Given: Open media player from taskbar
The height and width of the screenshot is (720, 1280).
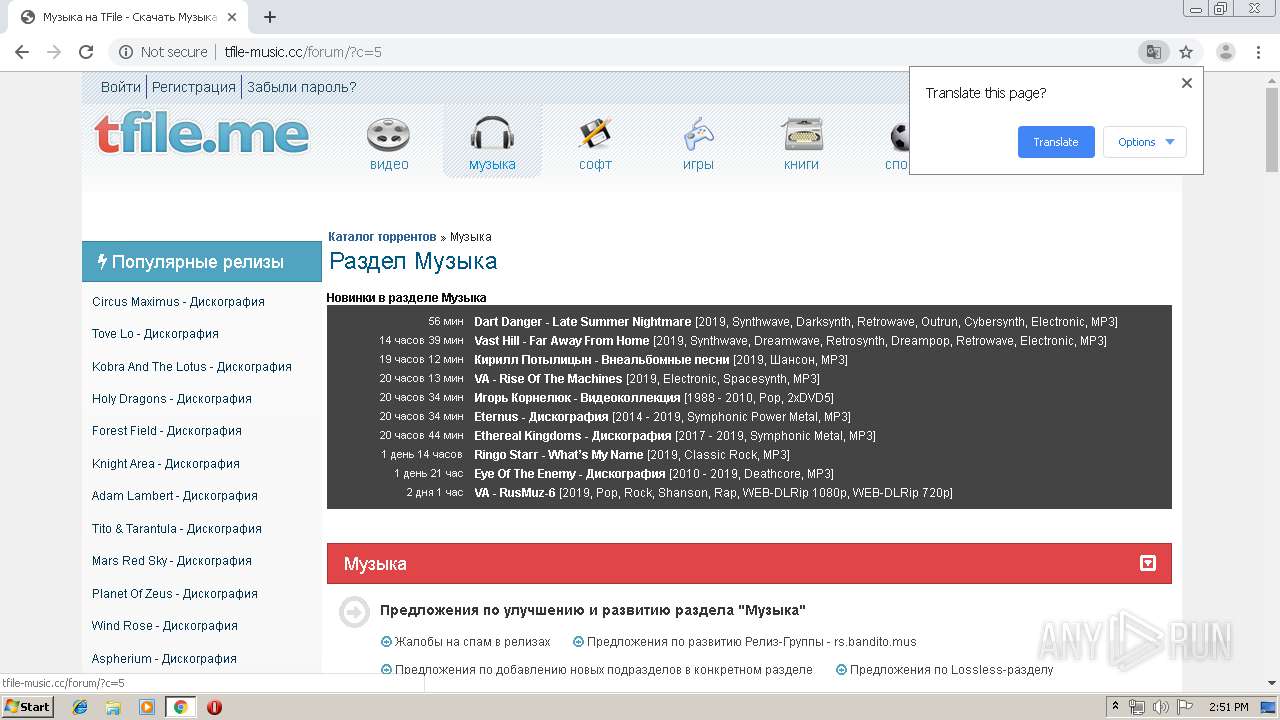Looking at the screenshot, I should coord(147,707).
